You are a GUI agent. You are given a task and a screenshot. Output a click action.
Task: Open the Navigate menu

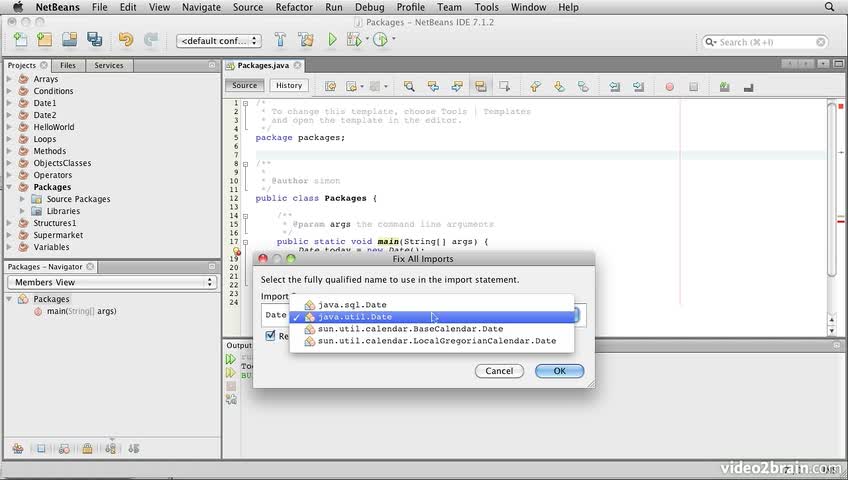pos(201,7)
